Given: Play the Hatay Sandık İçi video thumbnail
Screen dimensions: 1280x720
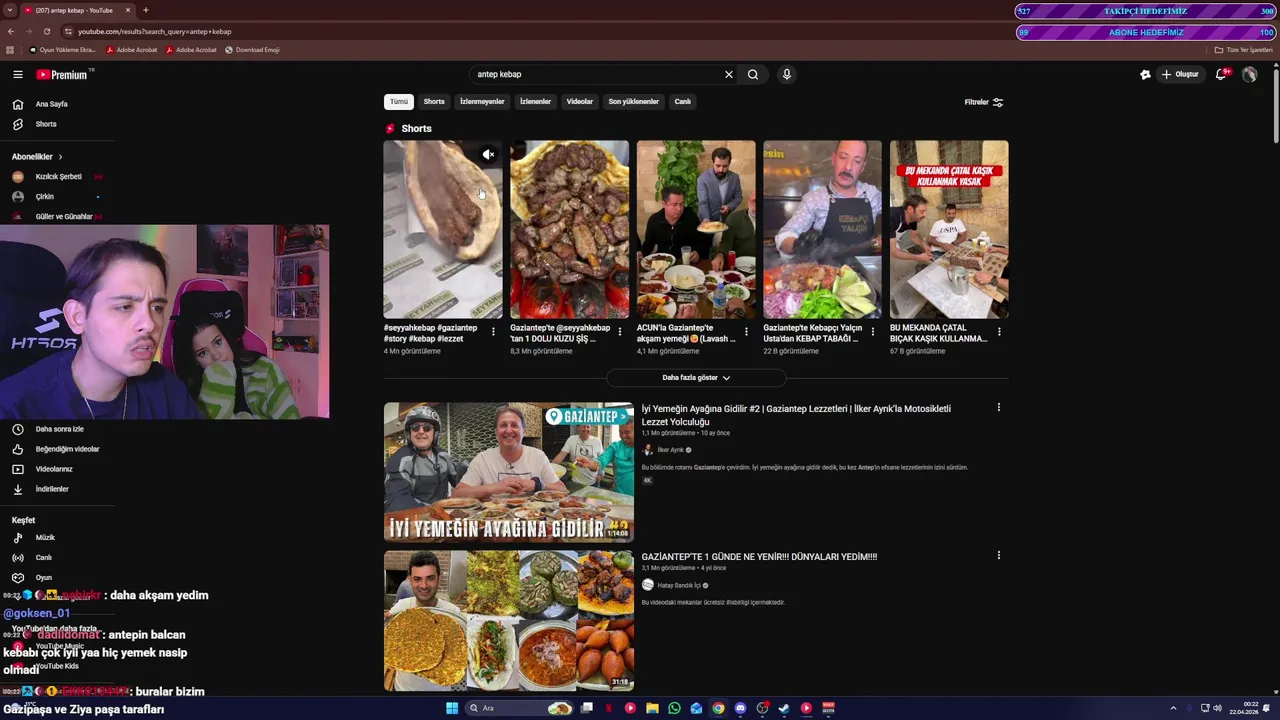Looking at the screenshot, I should coord(509,621).
